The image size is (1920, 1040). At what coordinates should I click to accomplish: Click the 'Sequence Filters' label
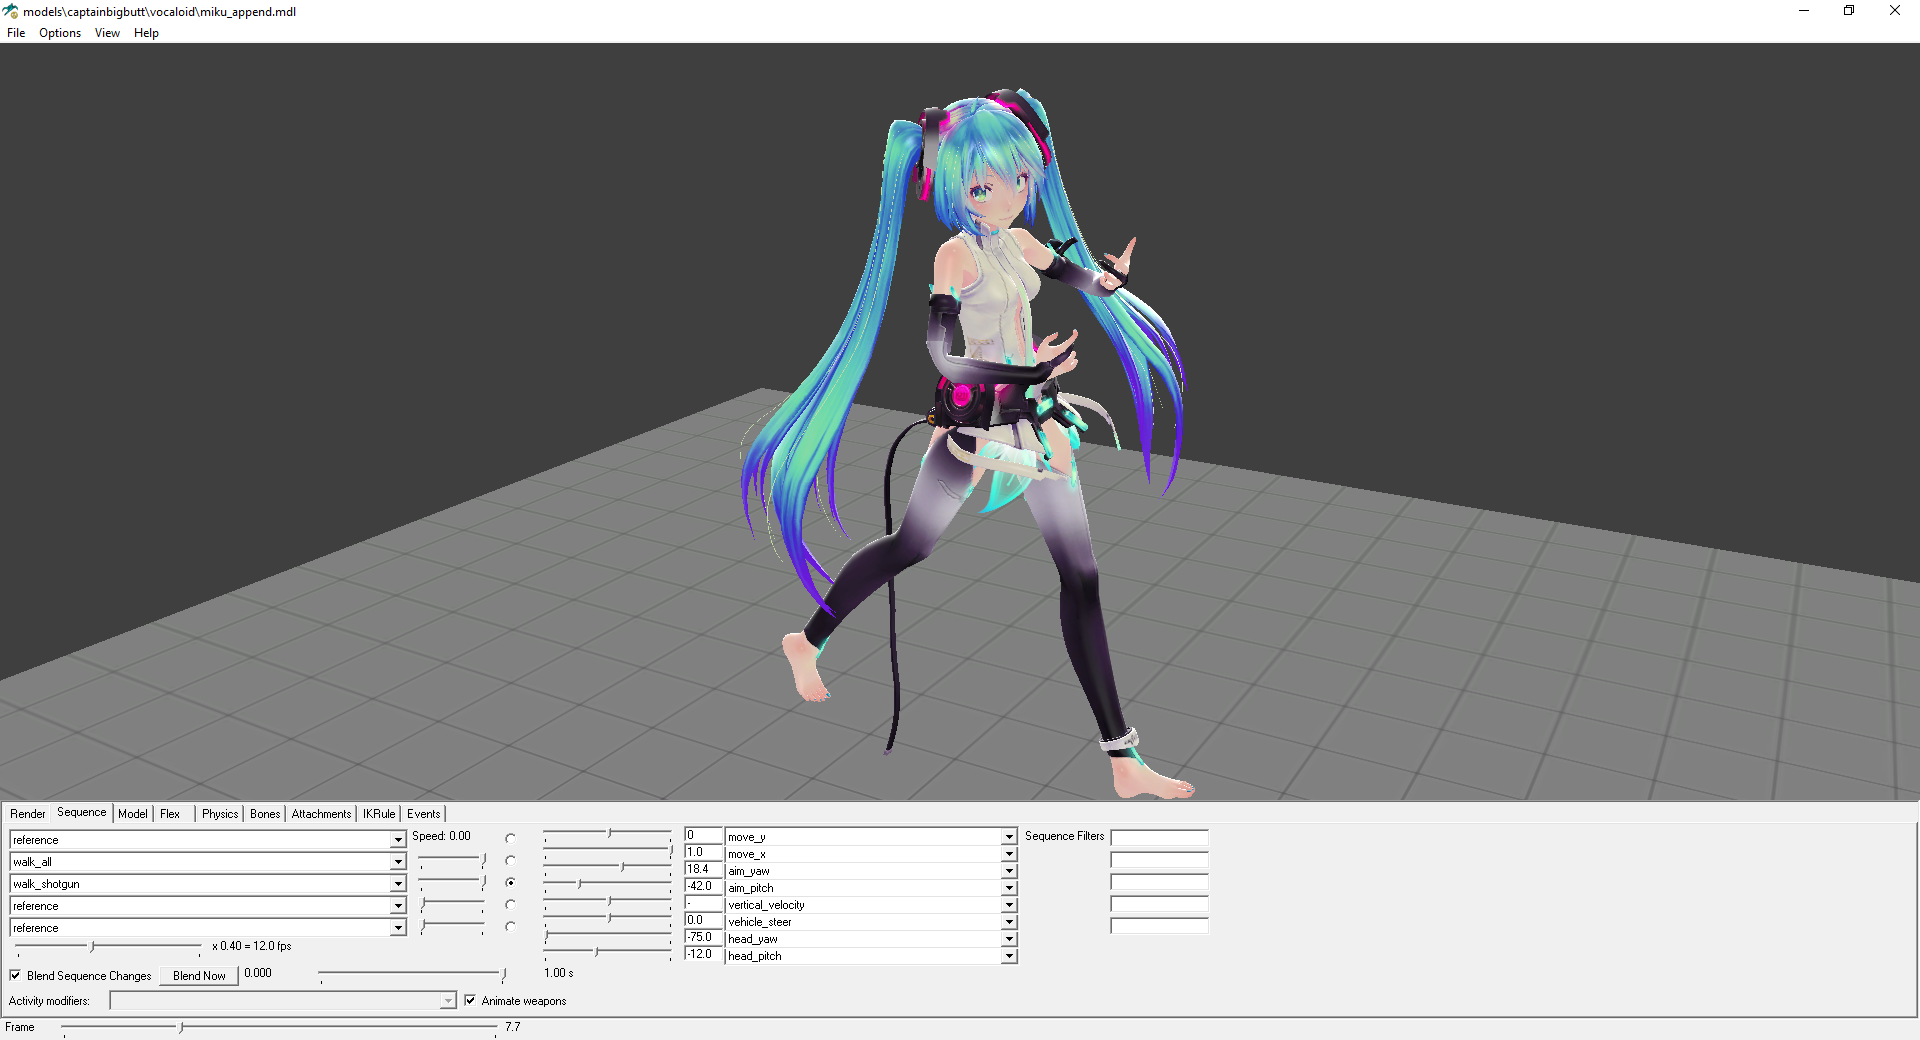[x=1064, y=836]
